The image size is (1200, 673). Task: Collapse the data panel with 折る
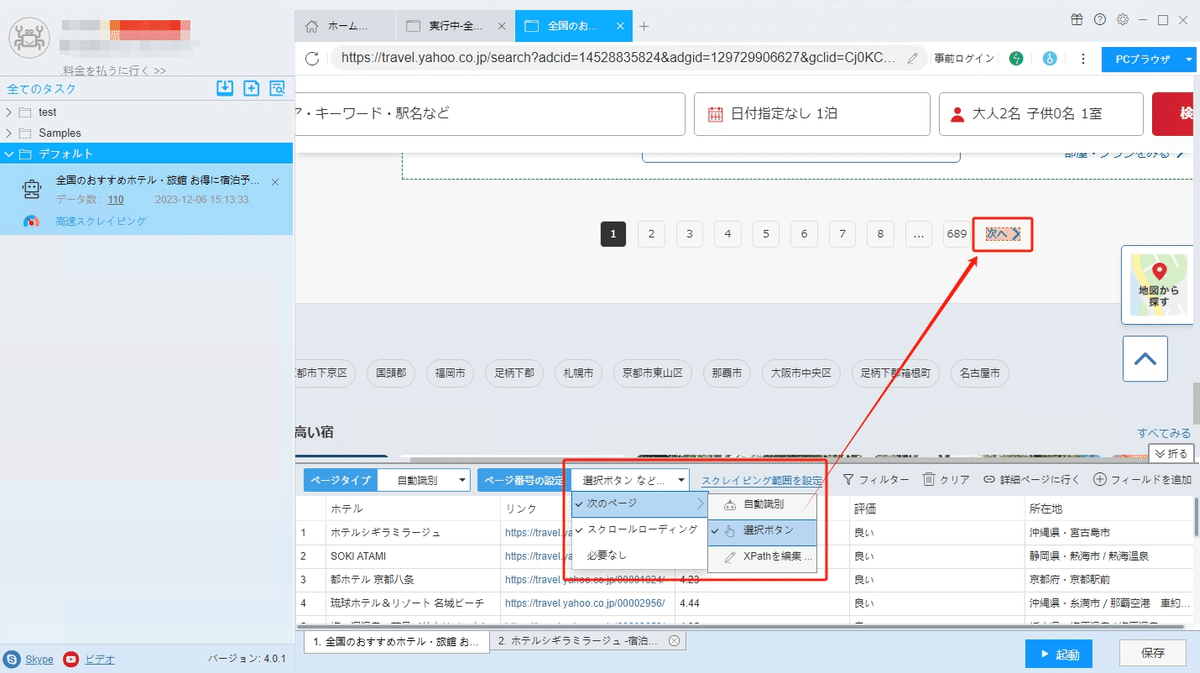1172,454
